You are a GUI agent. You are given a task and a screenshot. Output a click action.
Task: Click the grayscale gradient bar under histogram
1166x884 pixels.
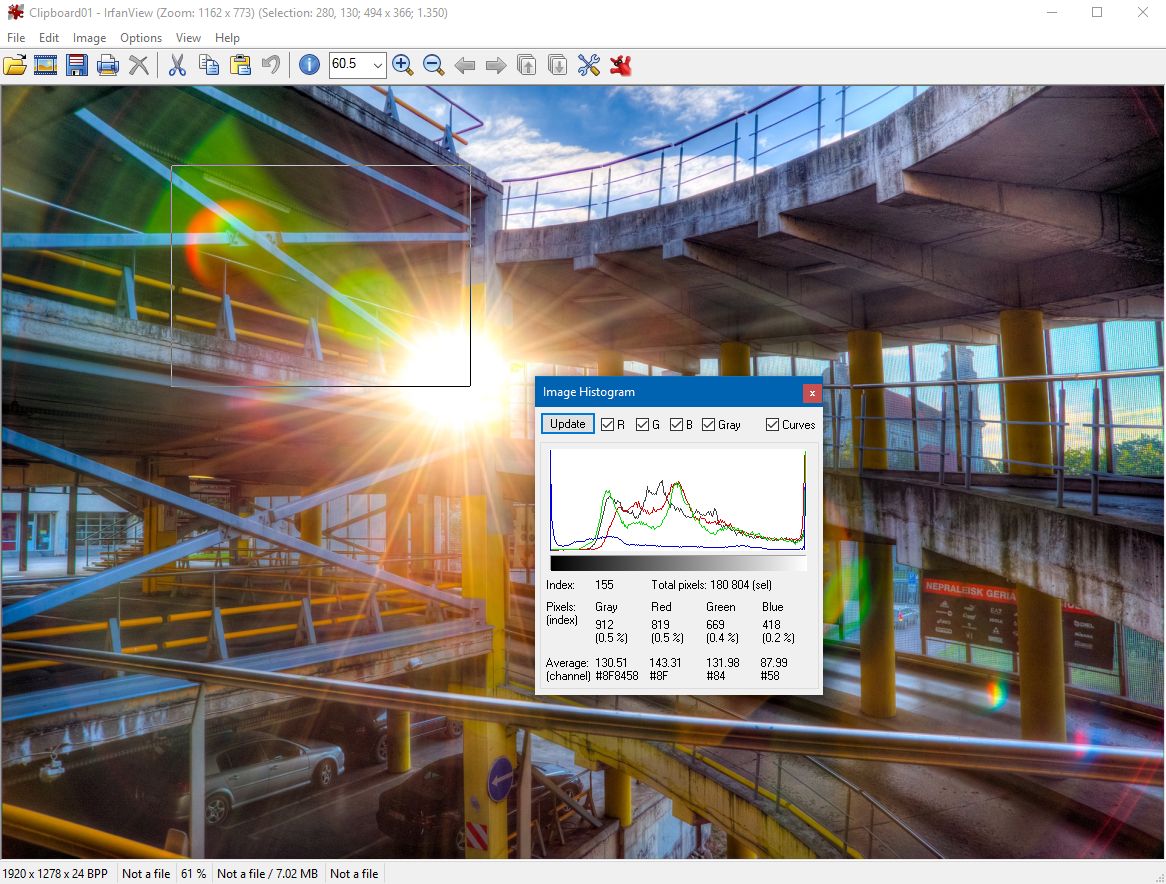coord(678,564)
